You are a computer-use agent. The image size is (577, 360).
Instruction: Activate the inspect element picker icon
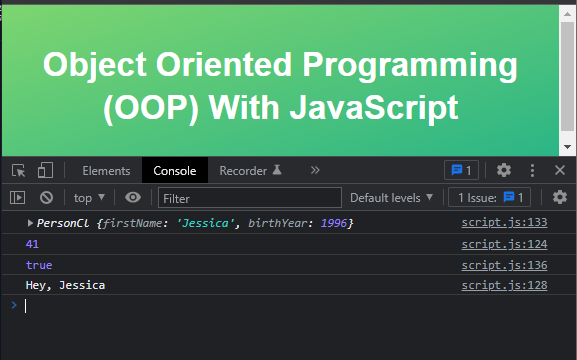pyautogui.click(x=18, y=170)
